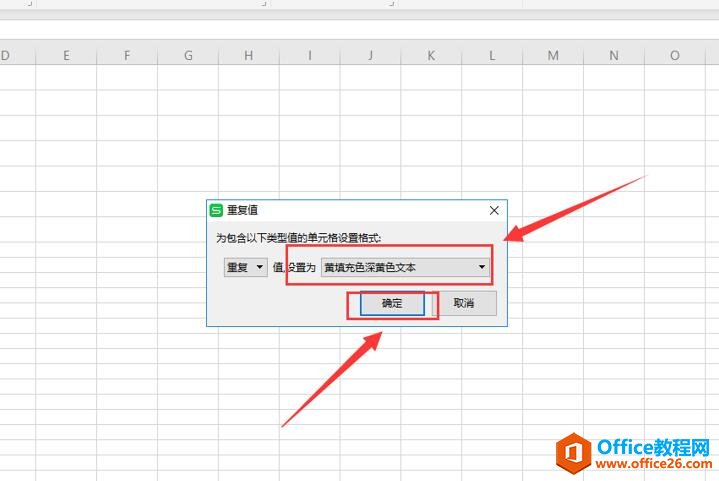Select column O header
This screenshot has width=719, height=481.
(675, 55)
